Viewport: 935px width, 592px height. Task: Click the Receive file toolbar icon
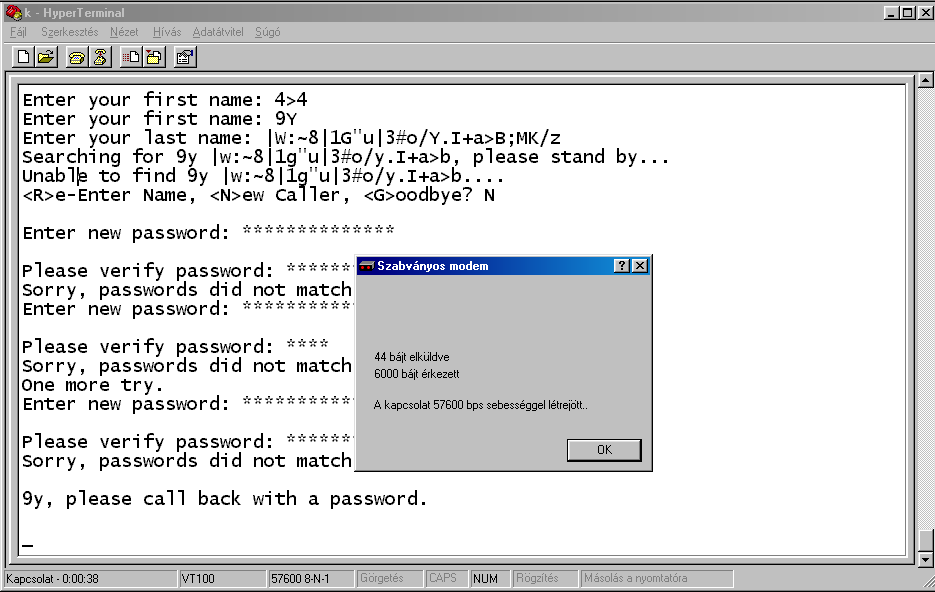(154, 57)
